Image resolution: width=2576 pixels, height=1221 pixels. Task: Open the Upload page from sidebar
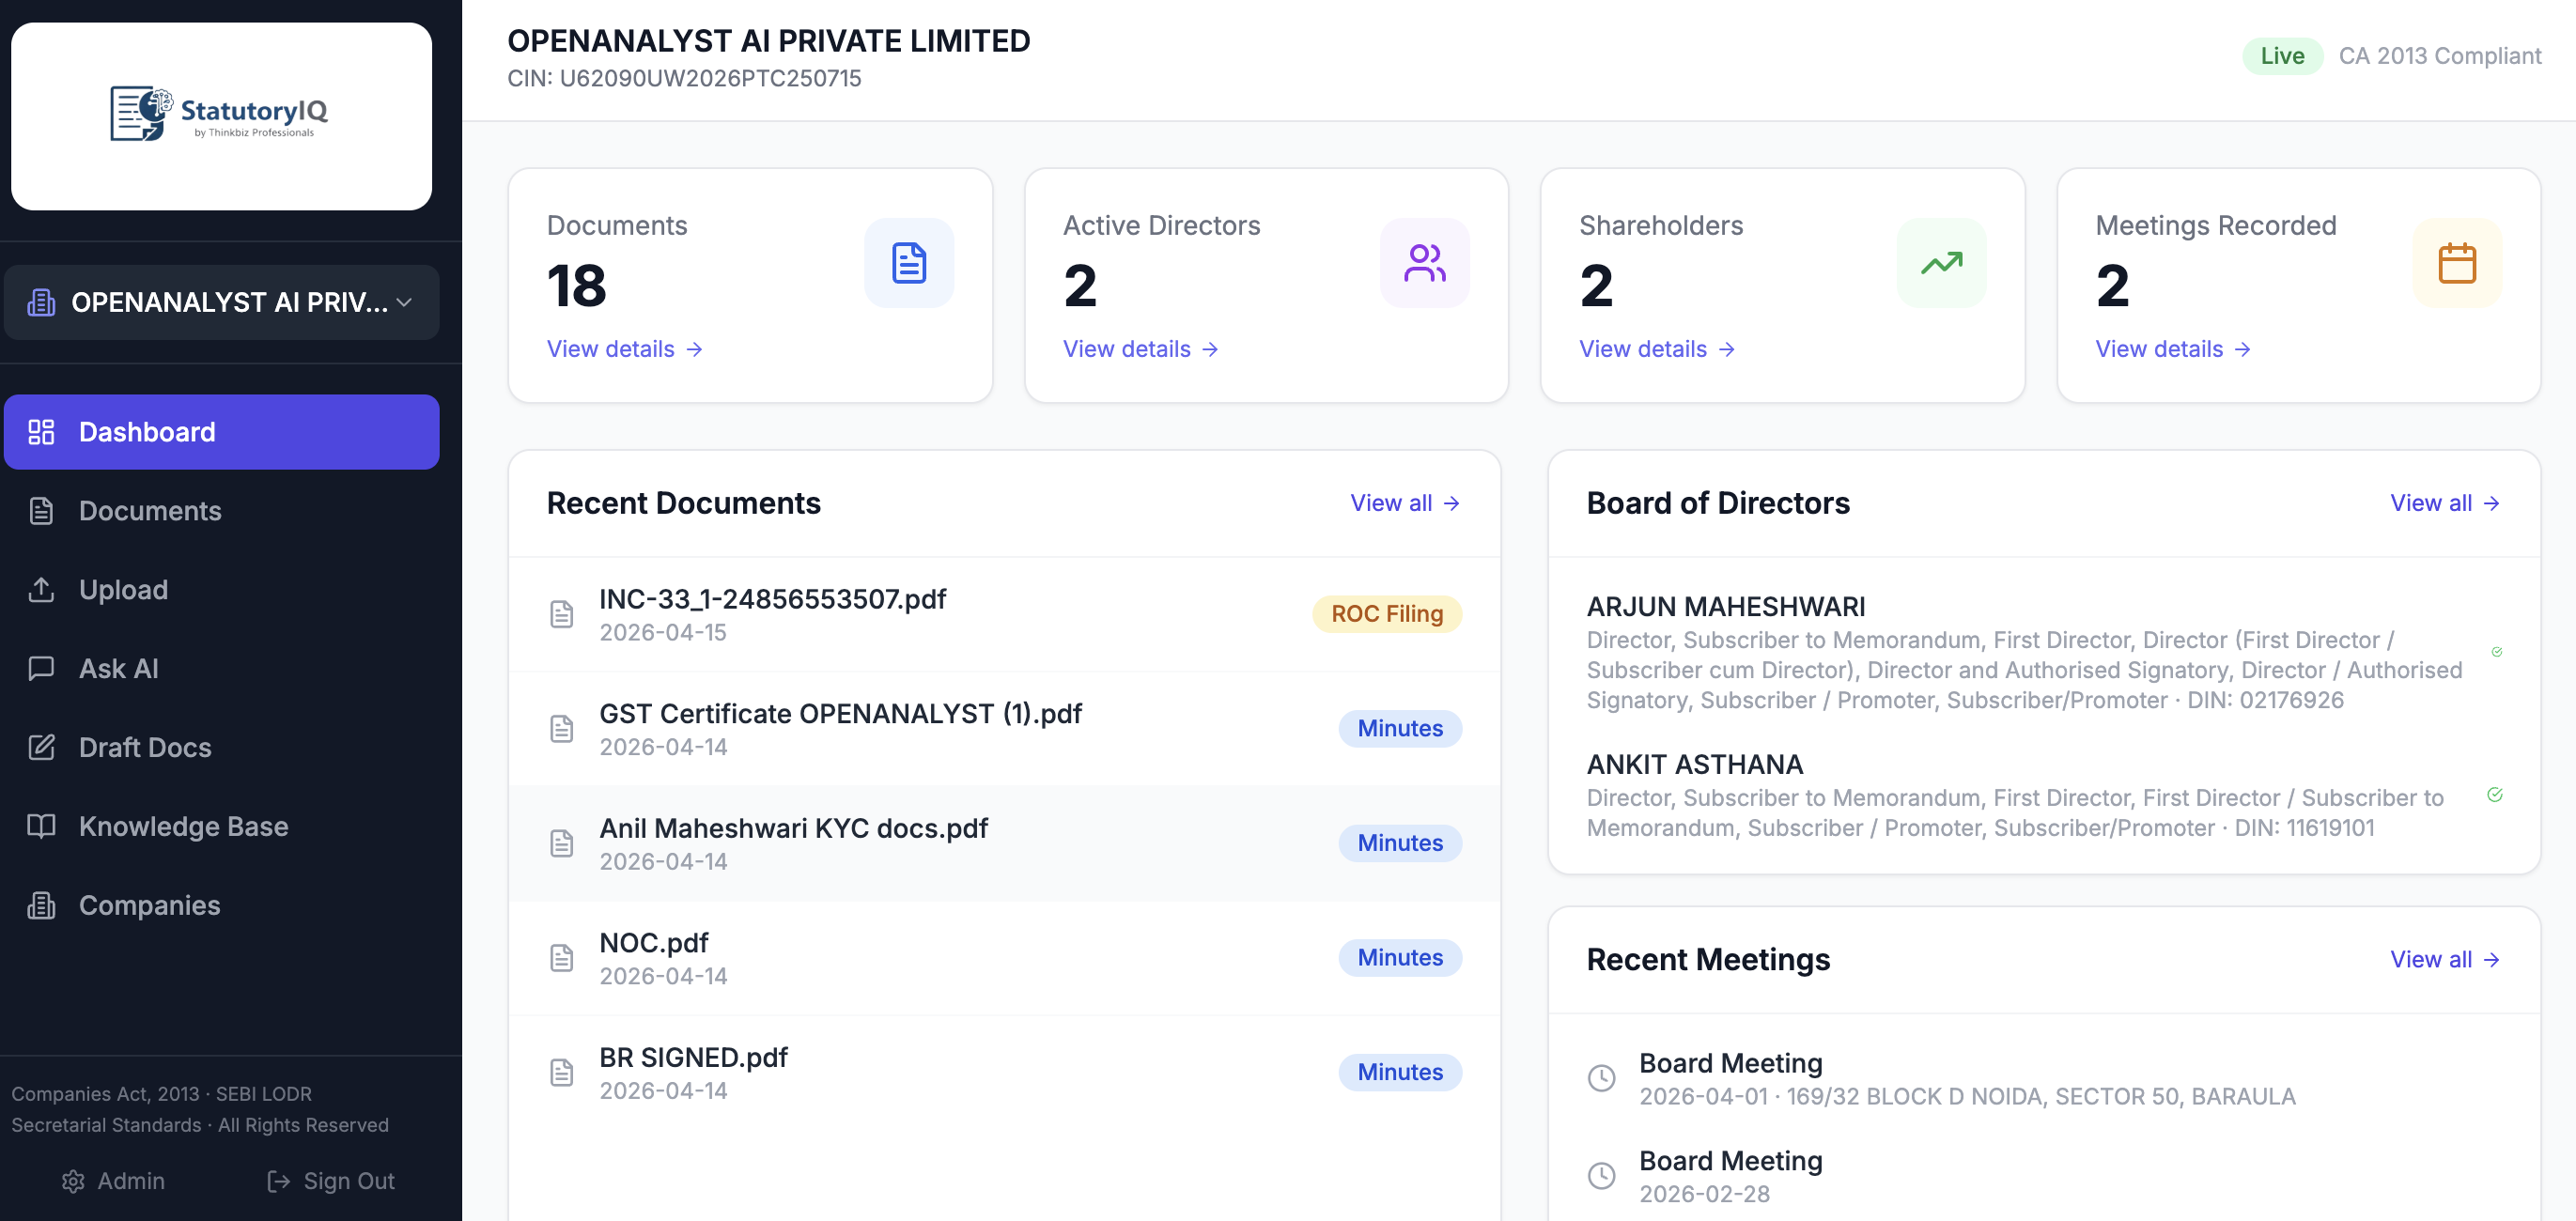221,590
